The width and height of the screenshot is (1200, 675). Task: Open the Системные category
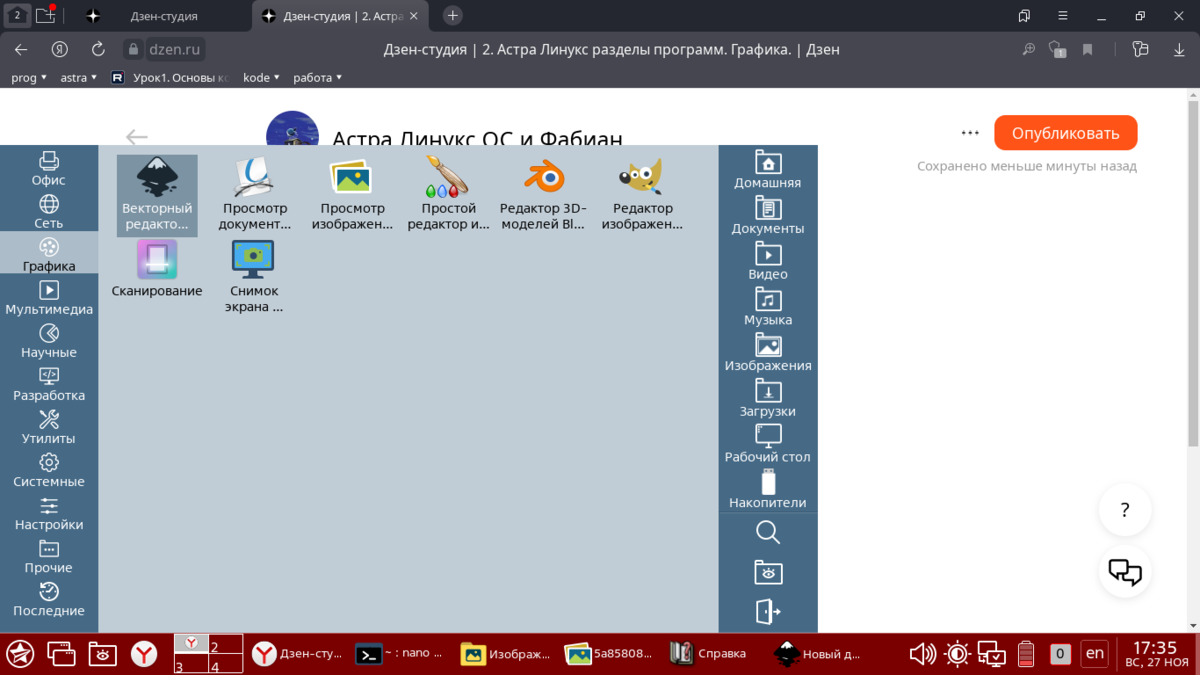pyautogui.click(x=49, y=469)
